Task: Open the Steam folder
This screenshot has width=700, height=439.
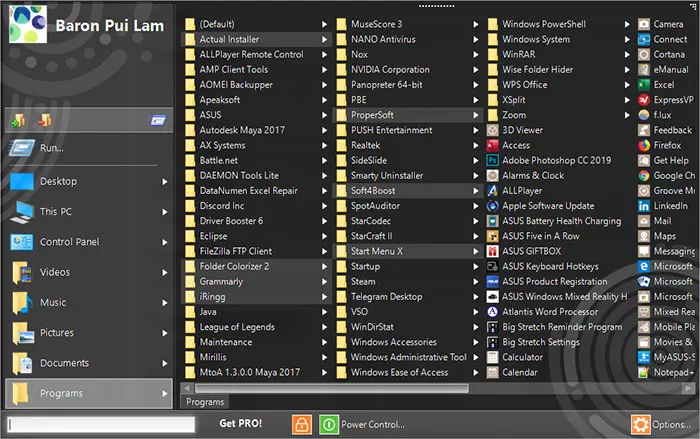Action: point(406,282)
